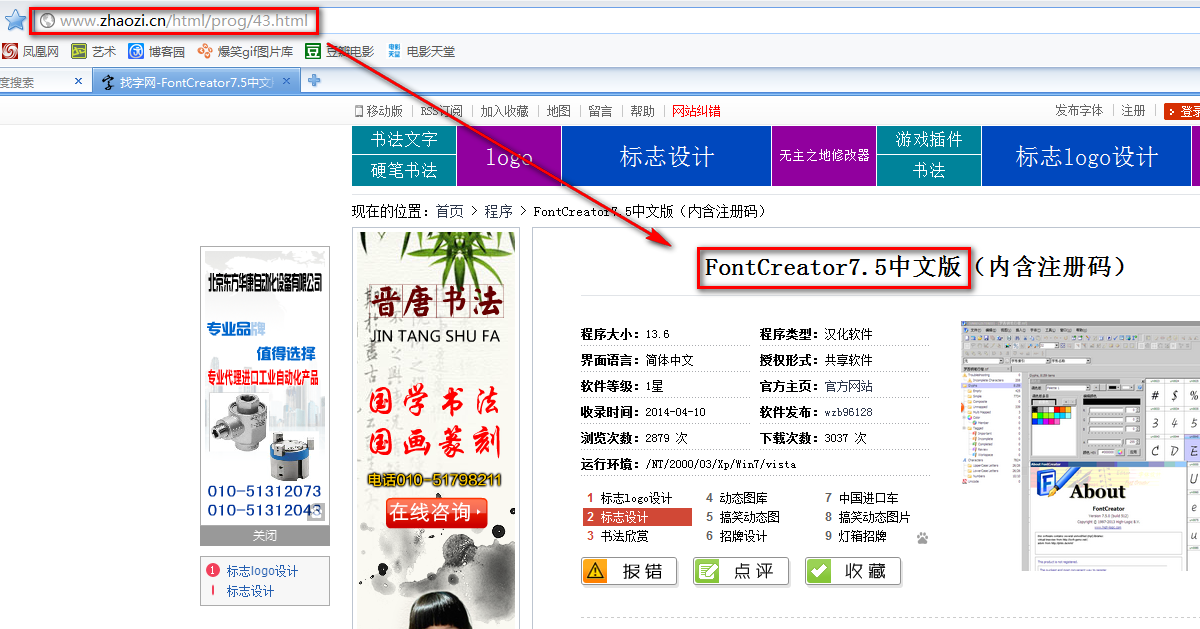Click 标志设计 link in left sidebar box
Screen dimensions: 1200x629
[x=250, y=591]
